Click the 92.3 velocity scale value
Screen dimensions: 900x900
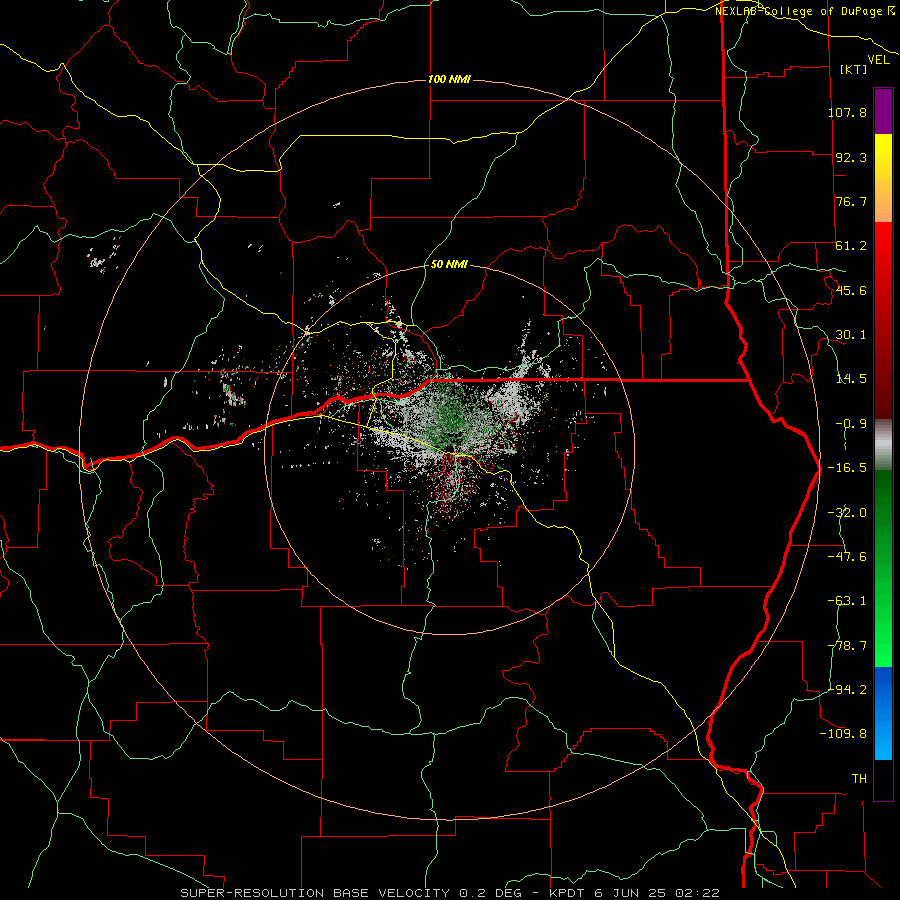(851, 157)
